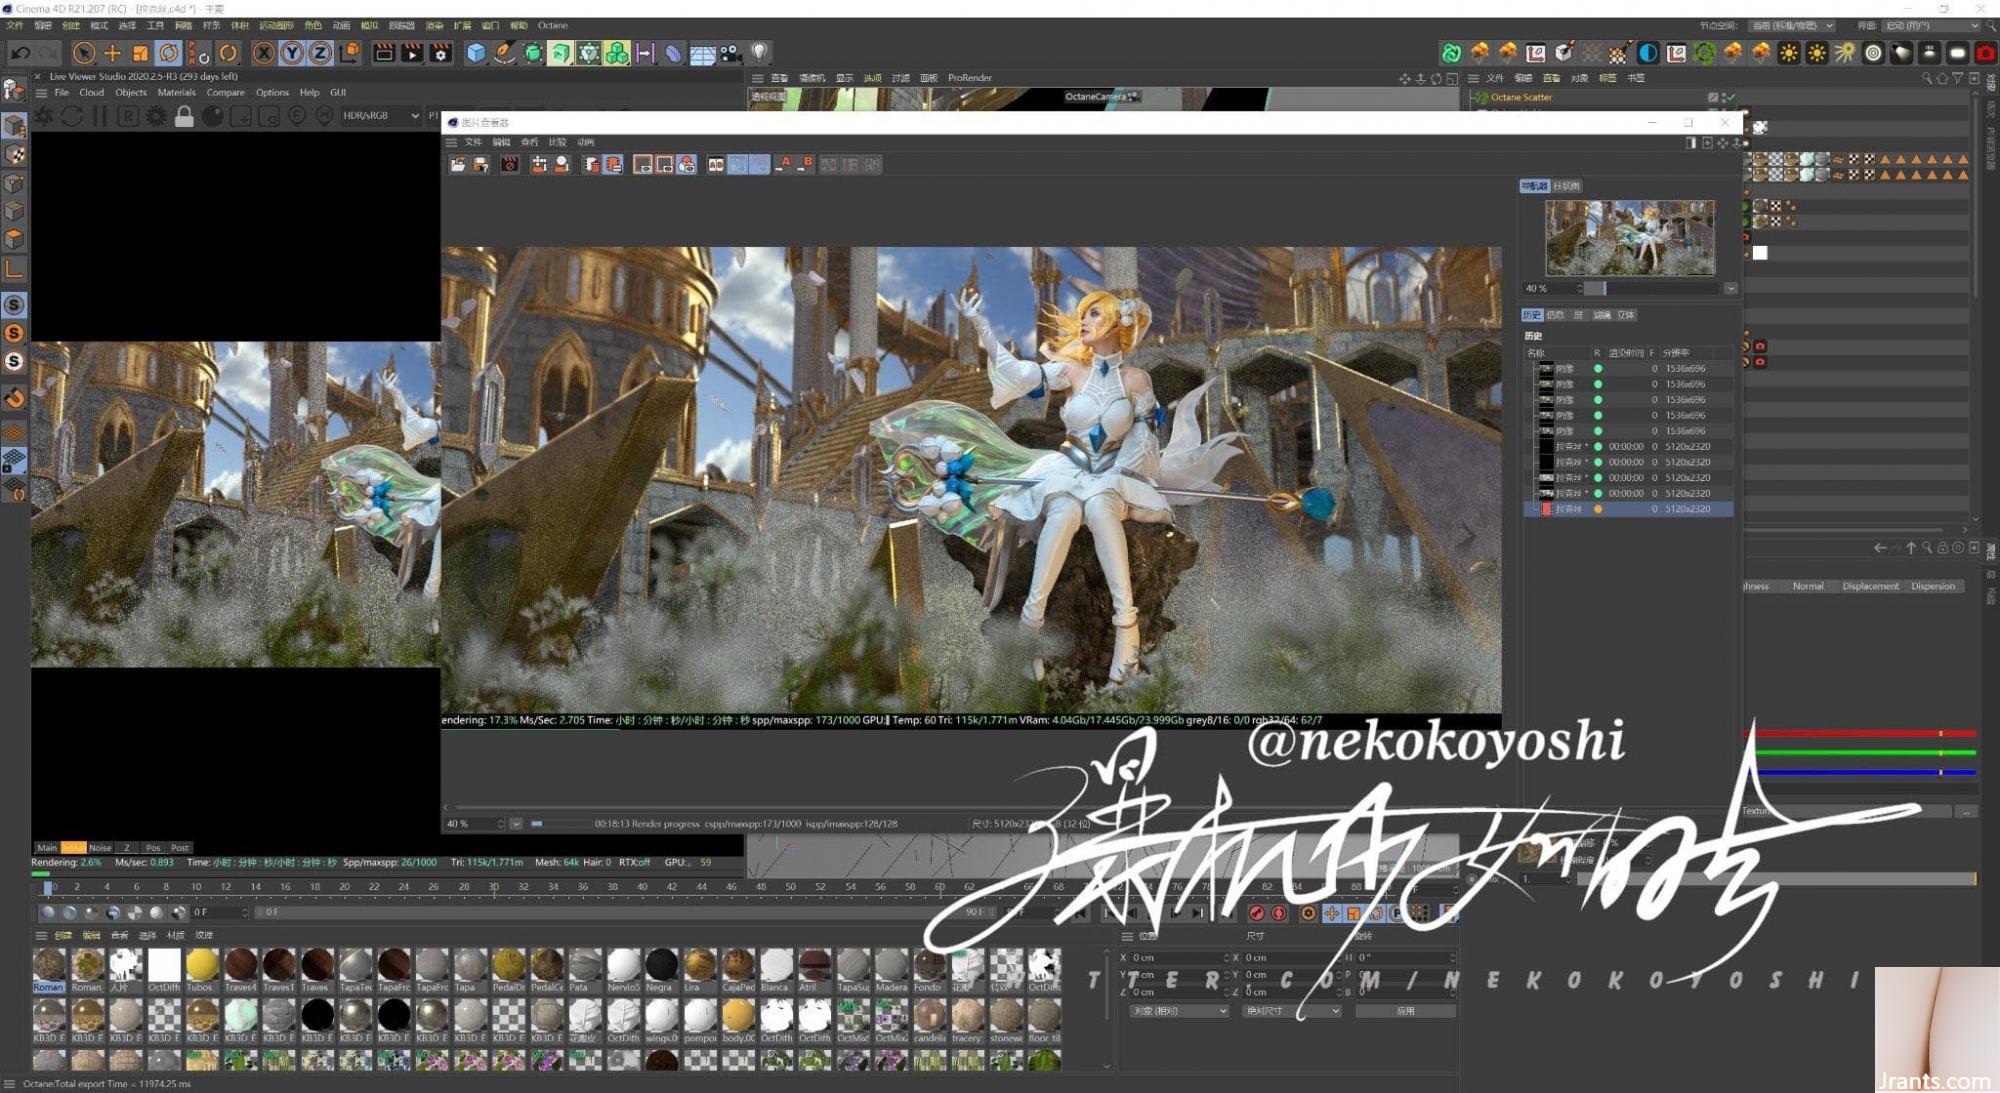Toggle Octane Scatter green enable checkmark

(x=1730, y=97)
